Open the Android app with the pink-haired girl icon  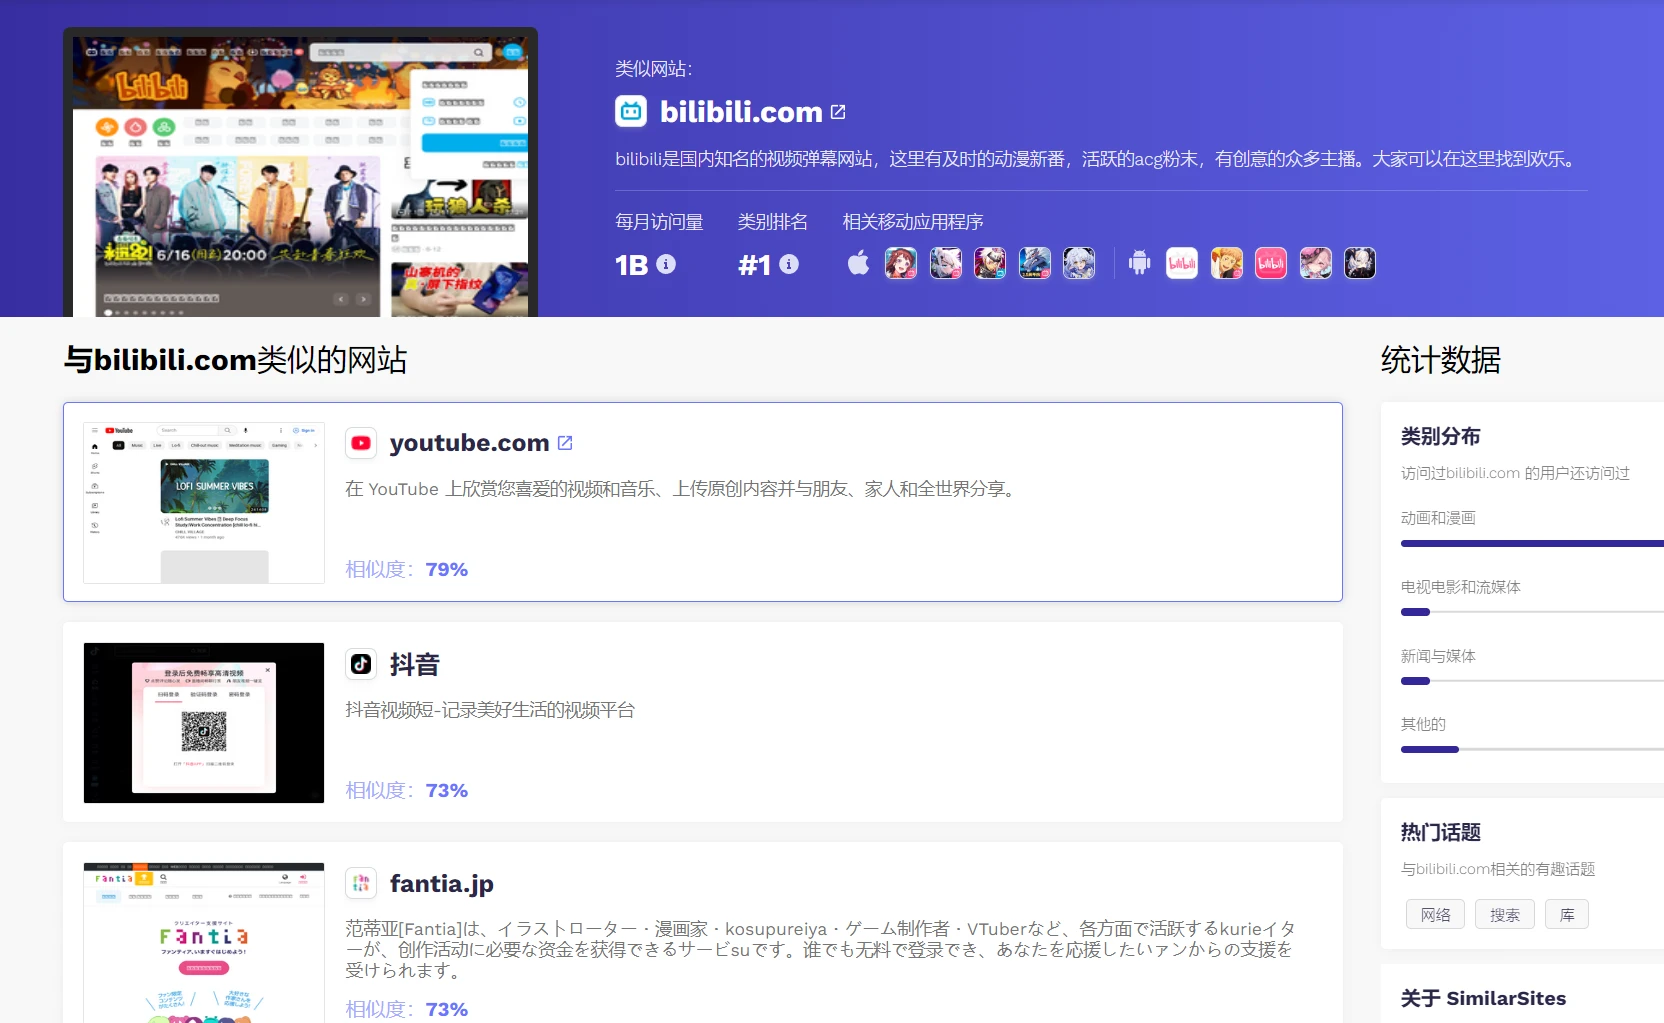click(1316, 263)
